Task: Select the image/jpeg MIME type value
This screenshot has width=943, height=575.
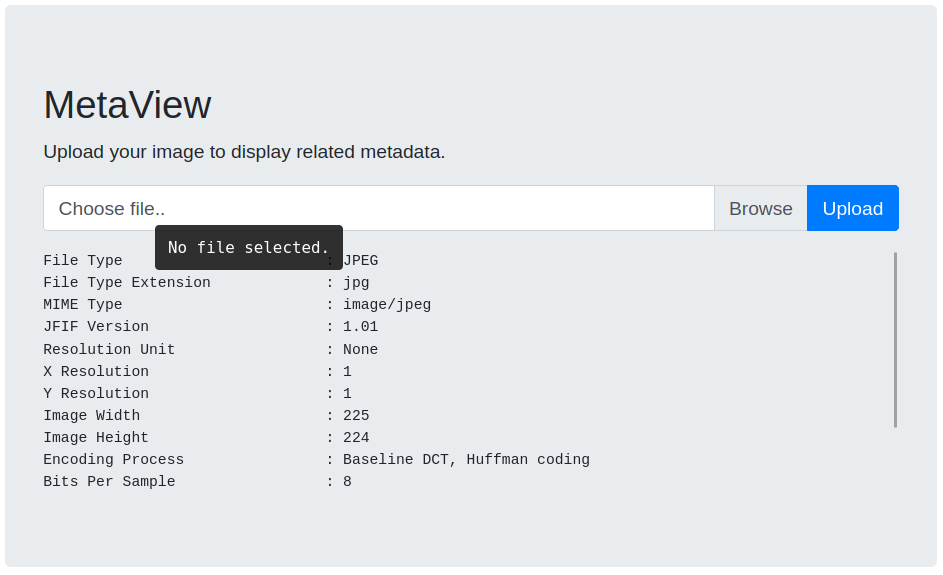Action: (x=387, y=305)
